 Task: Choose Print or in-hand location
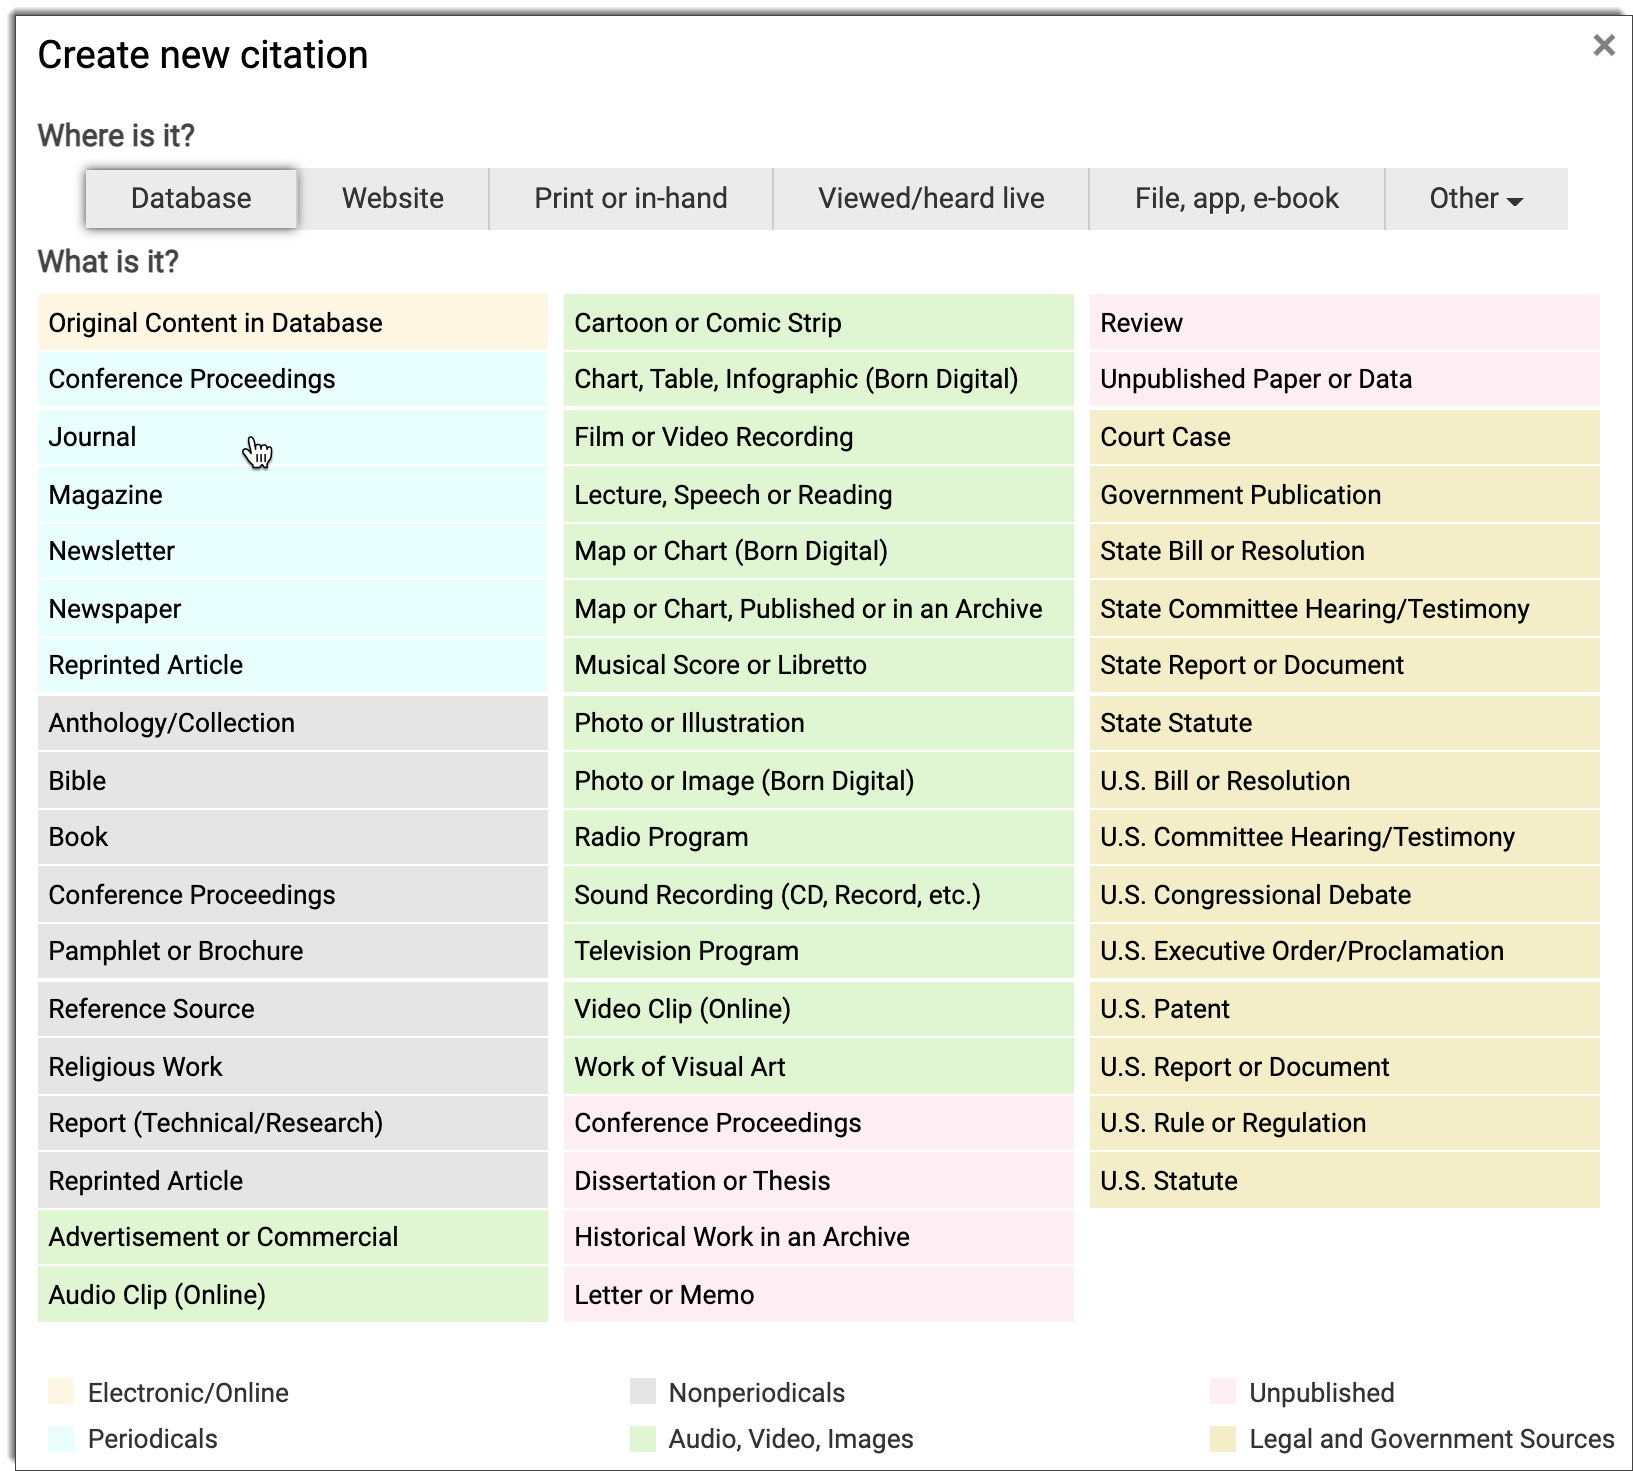(x=630, y=199)
